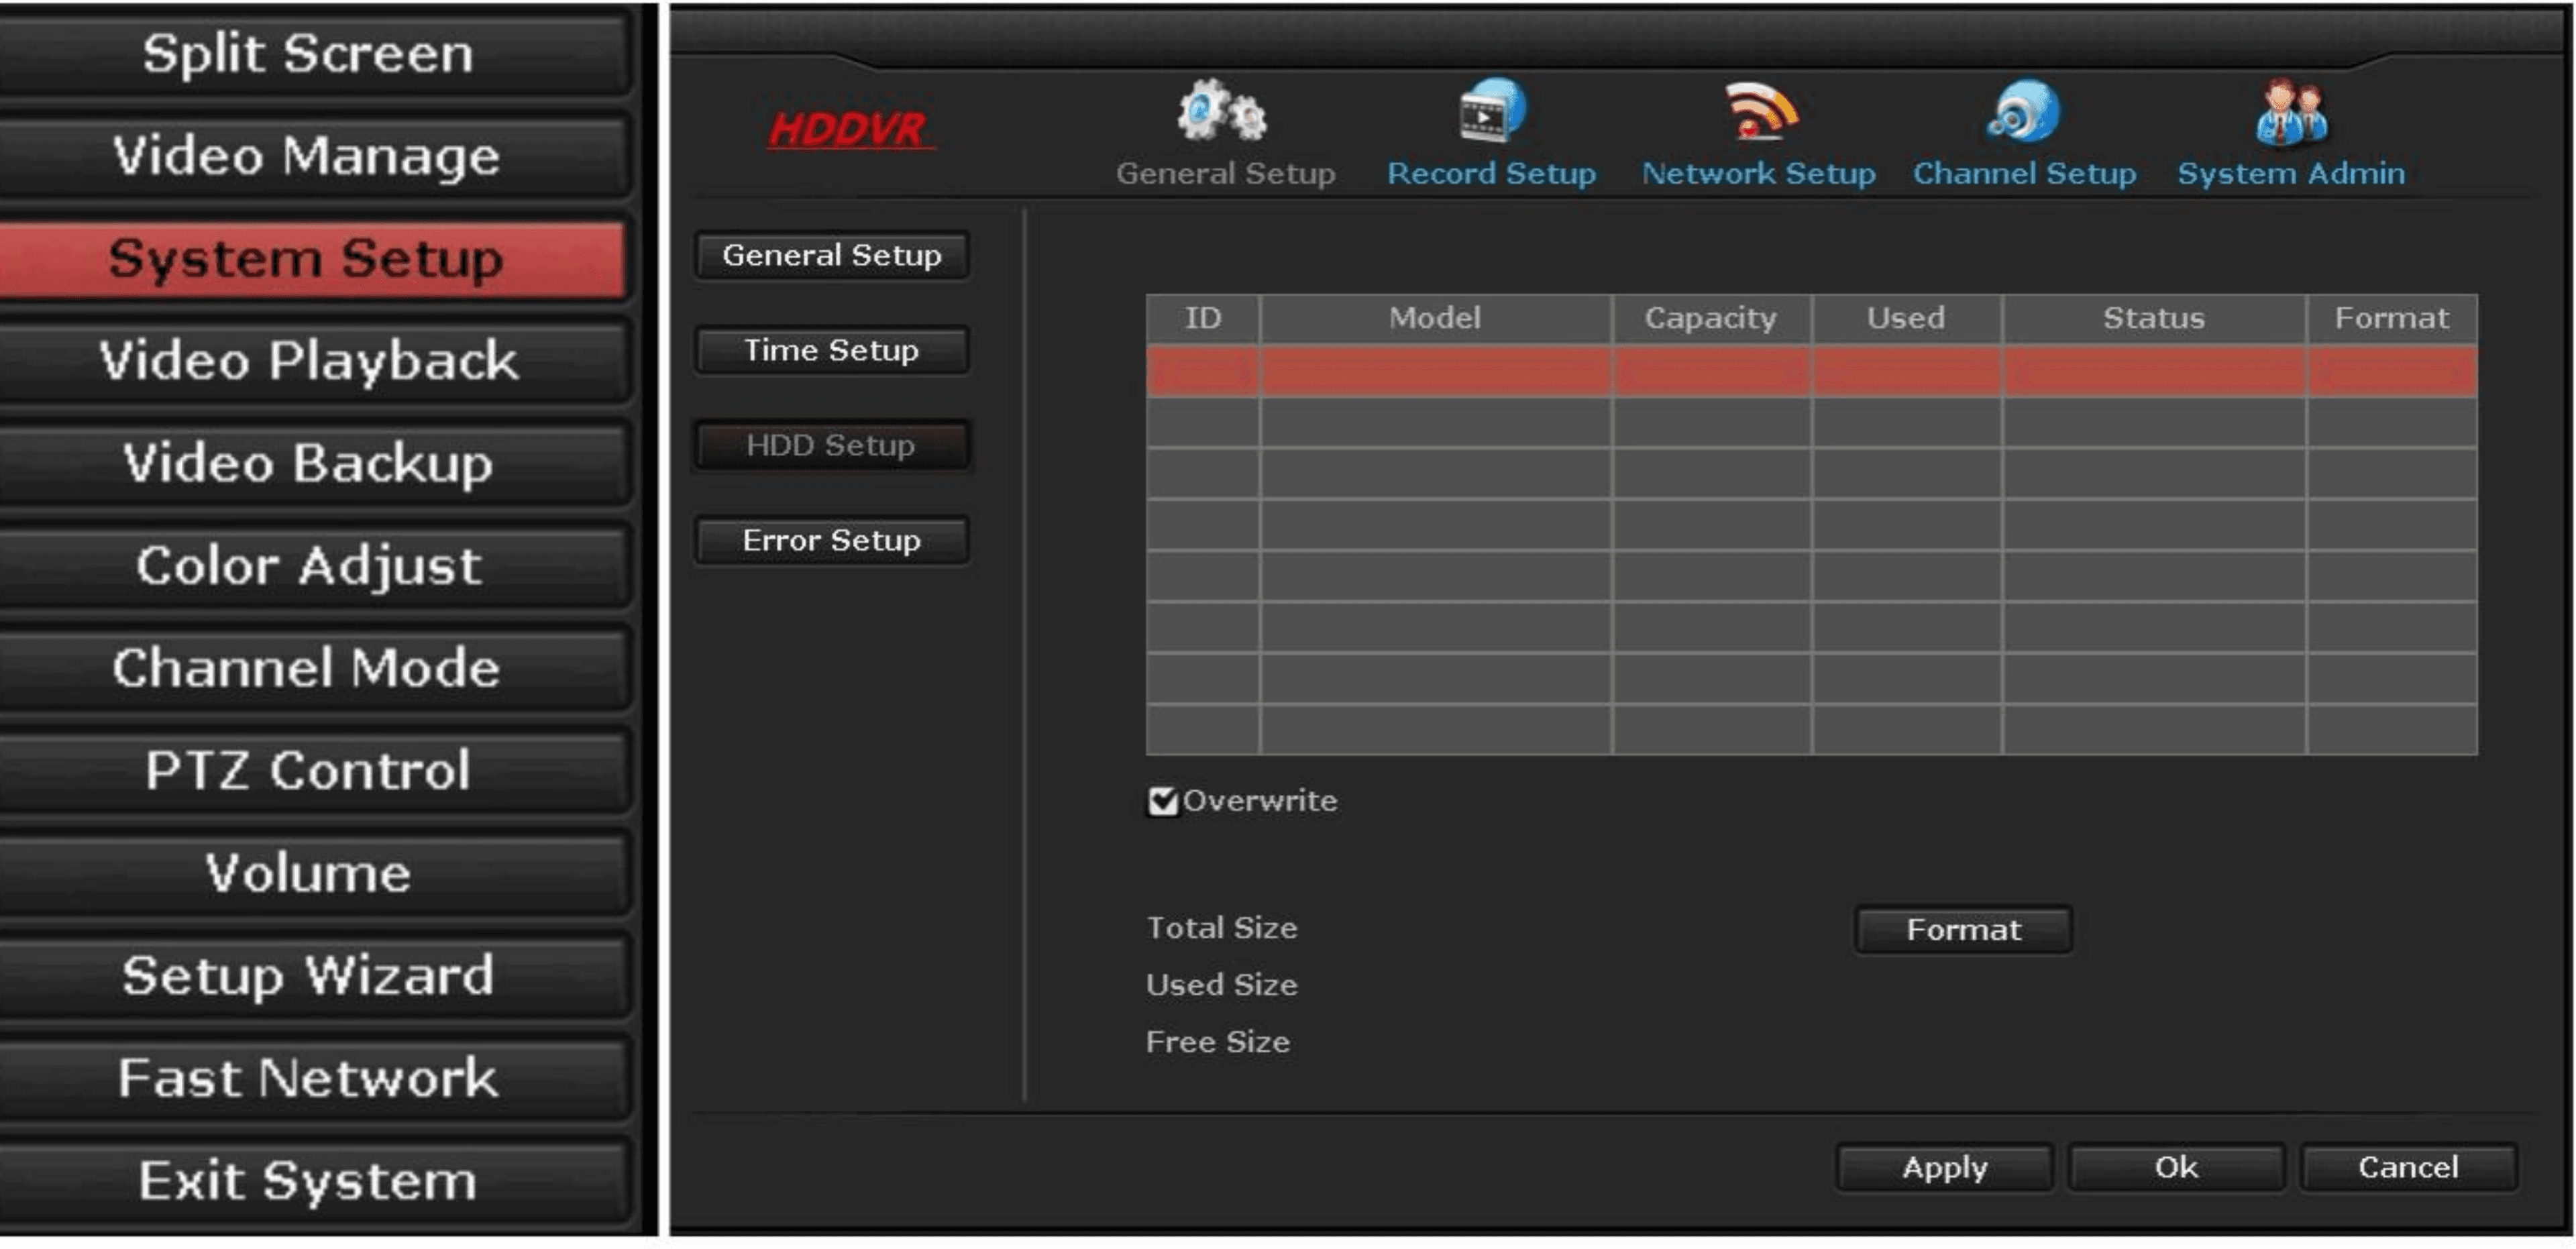Switch to the Network Setup tab label
The width and height of the screenshot is (2576, 1249).
(1758, 174)
